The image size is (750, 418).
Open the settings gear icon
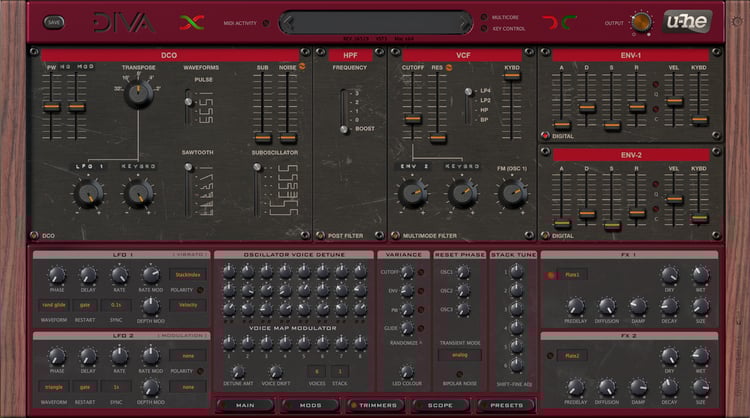737,22
